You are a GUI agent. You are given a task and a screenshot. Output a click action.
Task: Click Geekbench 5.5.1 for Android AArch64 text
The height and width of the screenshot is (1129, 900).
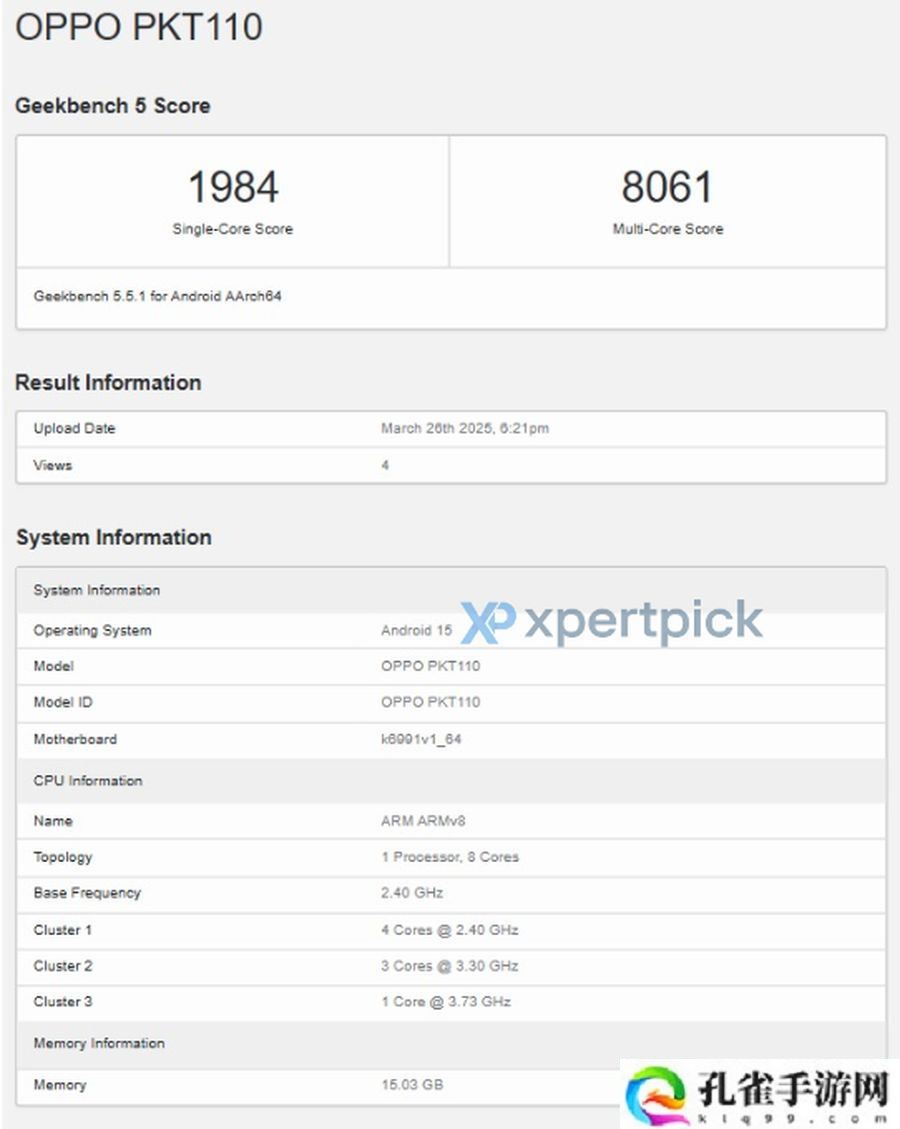pos(158,296)
